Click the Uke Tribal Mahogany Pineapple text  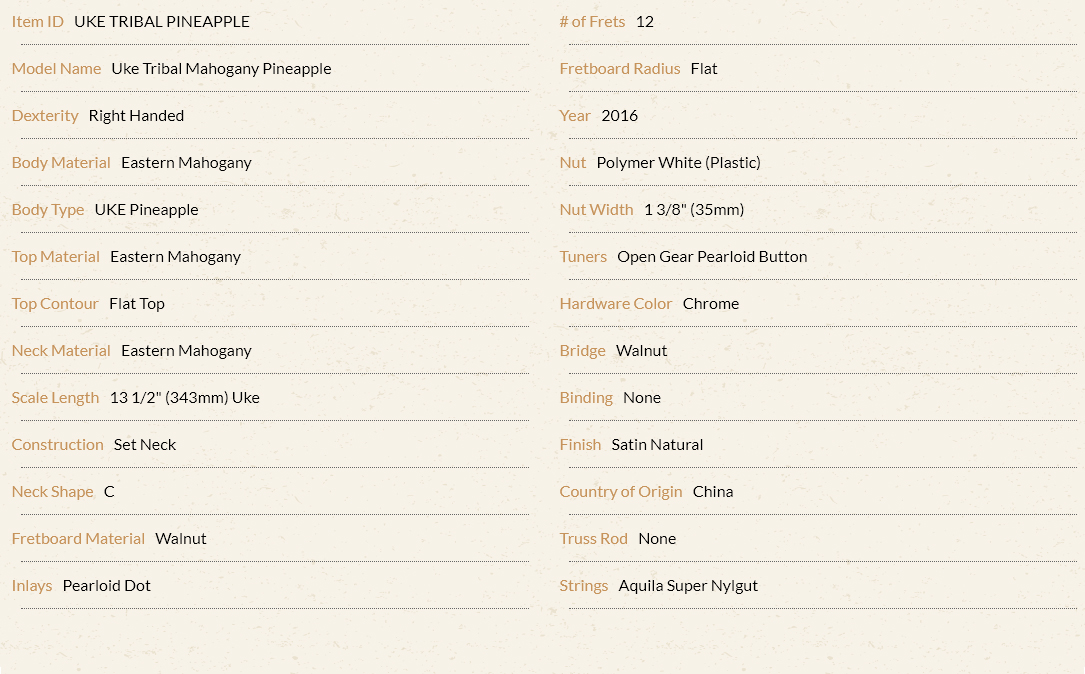[x=221, y=69]
